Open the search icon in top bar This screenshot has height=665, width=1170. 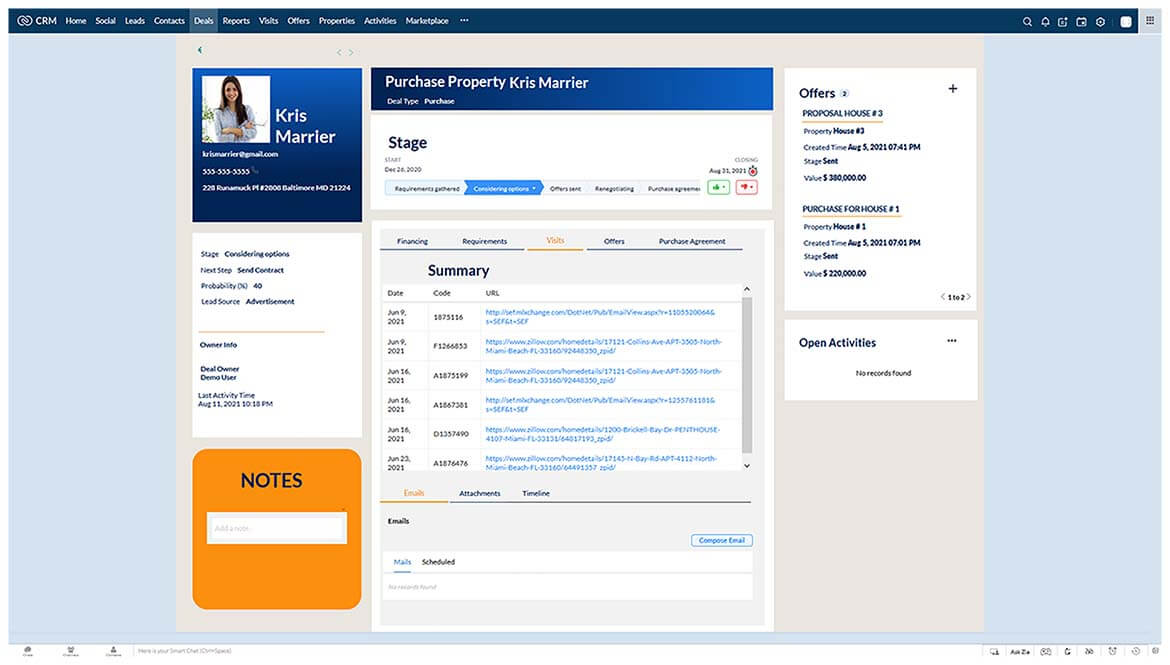point(1027,22)
